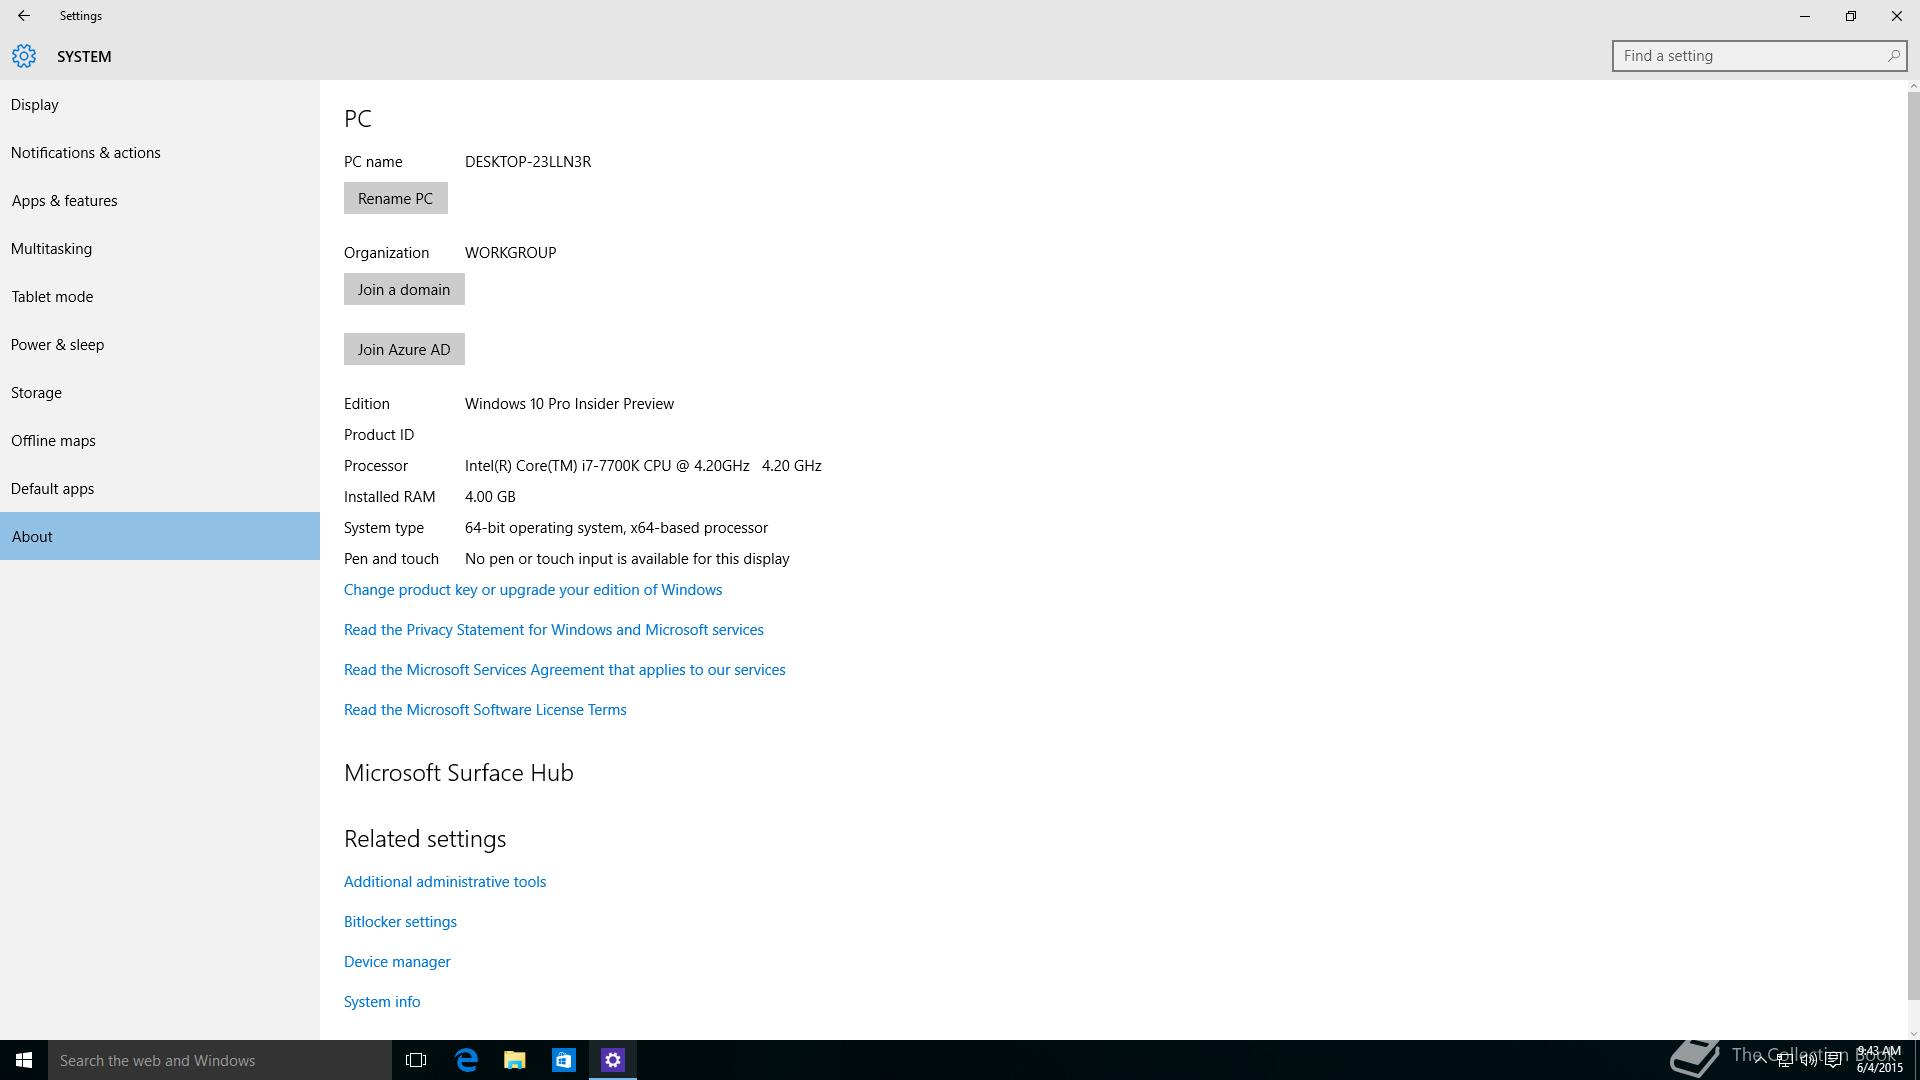Open Default apps settings
1920x1080 pixels.
160,488
